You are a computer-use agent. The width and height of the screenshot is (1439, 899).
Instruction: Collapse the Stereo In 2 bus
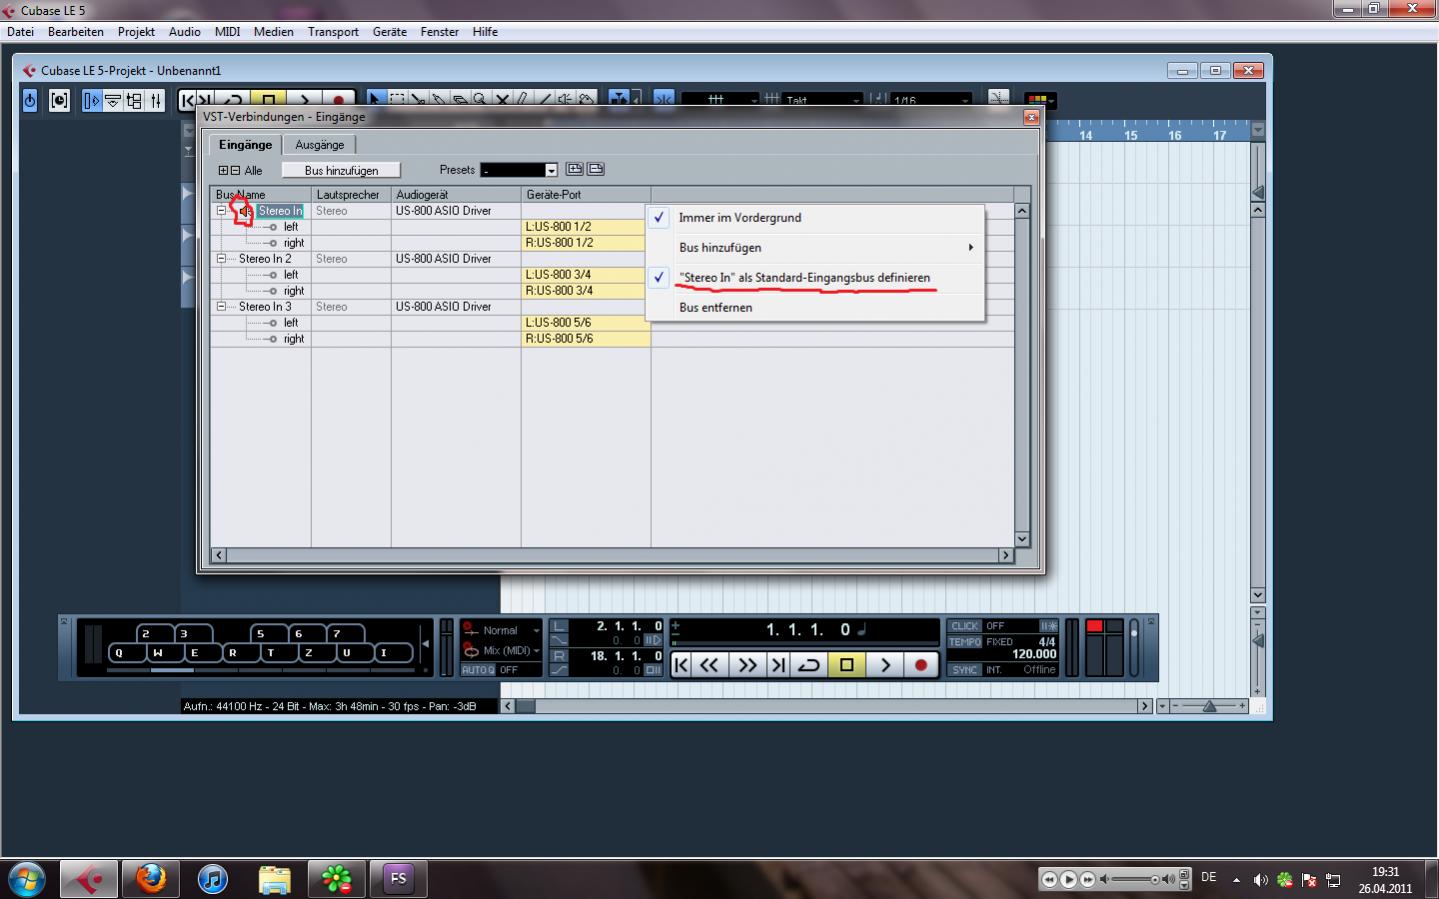[x=222, y=258]
